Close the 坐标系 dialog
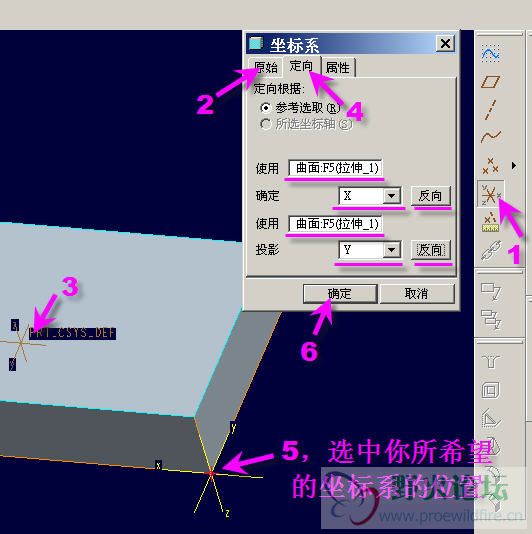Viewport: 532px width, 534px height. coord(445,43)
